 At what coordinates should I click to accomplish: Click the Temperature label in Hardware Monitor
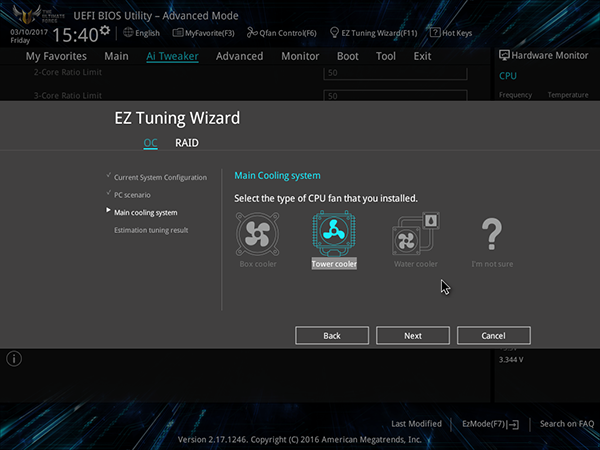pos(568,95)
